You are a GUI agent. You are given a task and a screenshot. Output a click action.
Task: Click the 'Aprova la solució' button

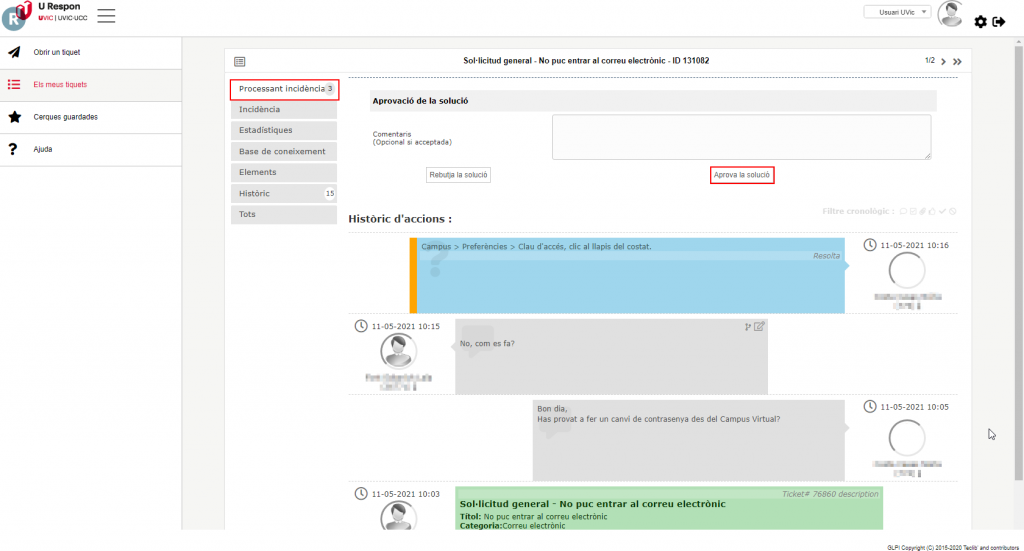[742, 175]
